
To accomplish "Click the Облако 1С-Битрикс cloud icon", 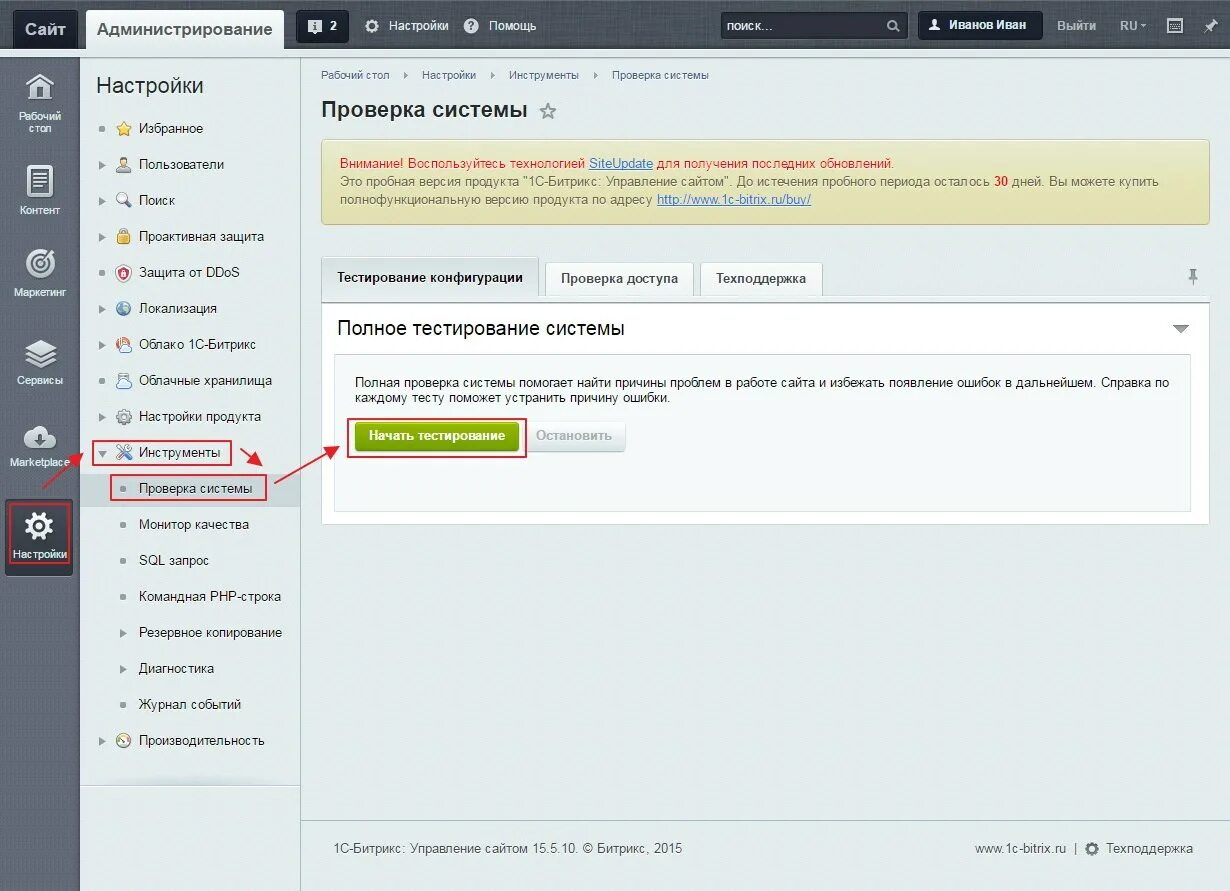I will [x=123, y=344].
